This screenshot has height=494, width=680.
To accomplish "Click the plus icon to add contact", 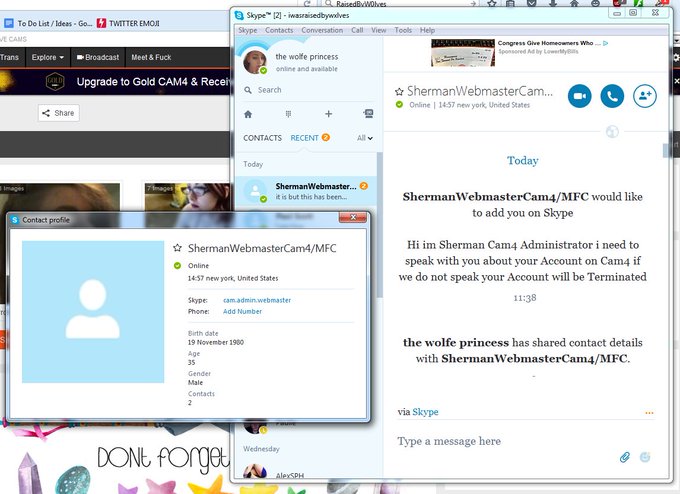I will [328, 114].
